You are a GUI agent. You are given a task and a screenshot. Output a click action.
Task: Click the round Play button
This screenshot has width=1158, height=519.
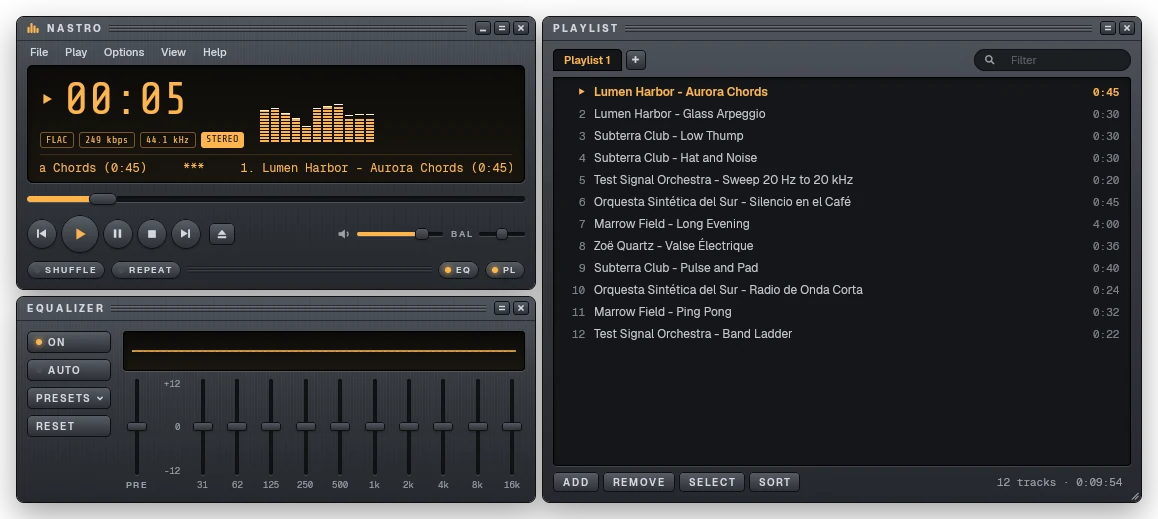click(80, 234)
